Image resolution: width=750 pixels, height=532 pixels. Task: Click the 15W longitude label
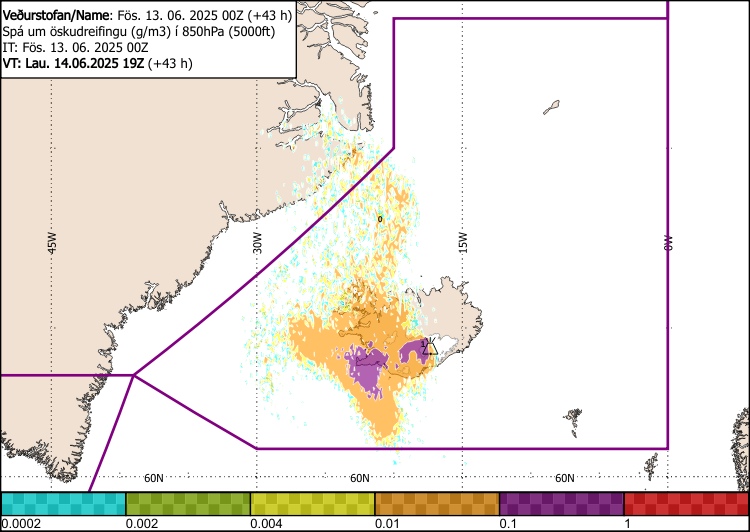click(x=463, y=243)
